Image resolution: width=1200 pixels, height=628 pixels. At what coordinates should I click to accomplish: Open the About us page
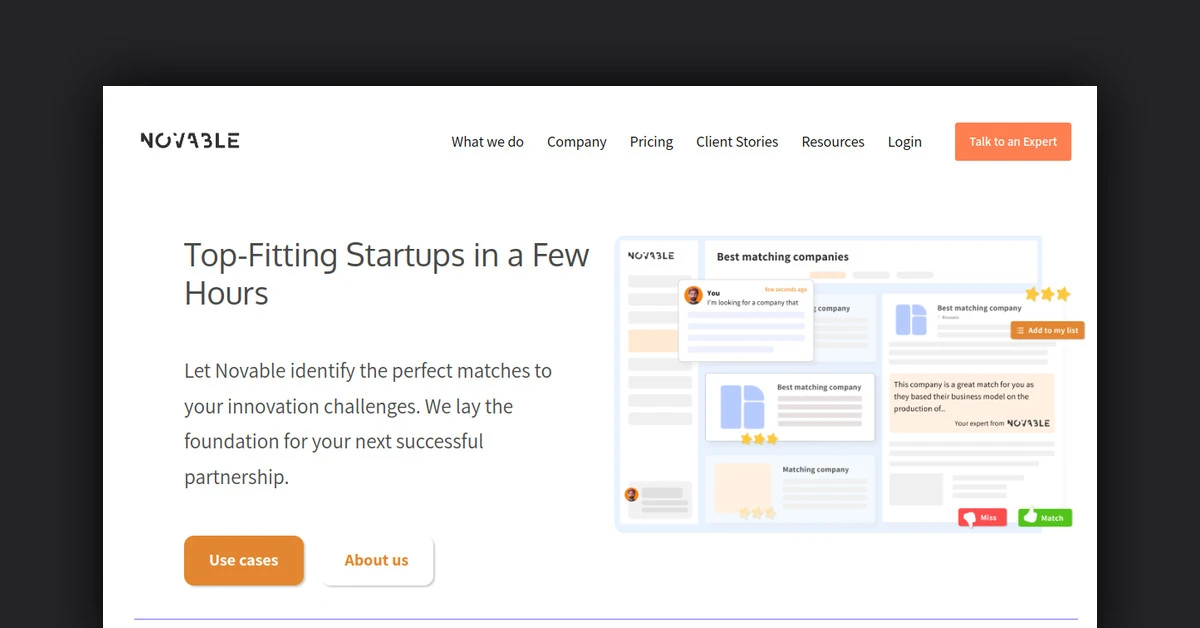point(376,560)
